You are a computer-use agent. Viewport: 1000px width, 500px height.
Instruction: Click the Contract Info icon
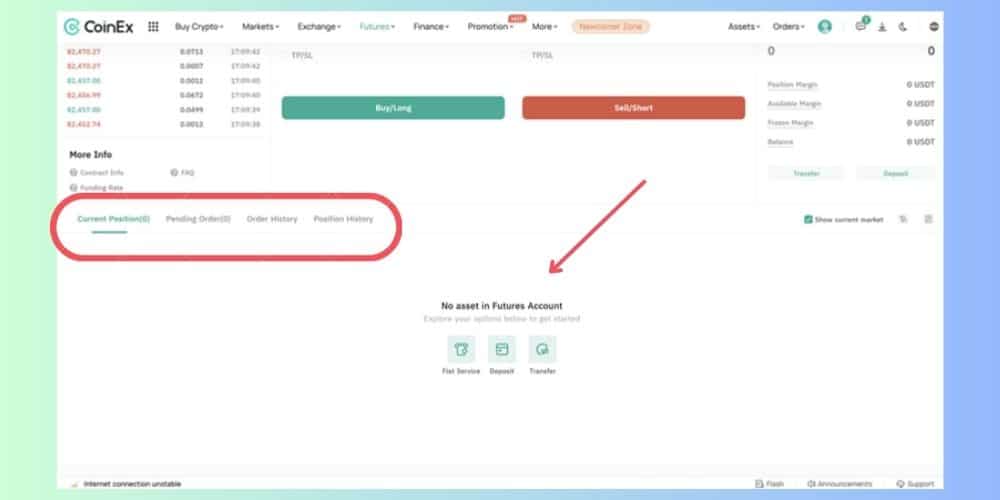74,173
